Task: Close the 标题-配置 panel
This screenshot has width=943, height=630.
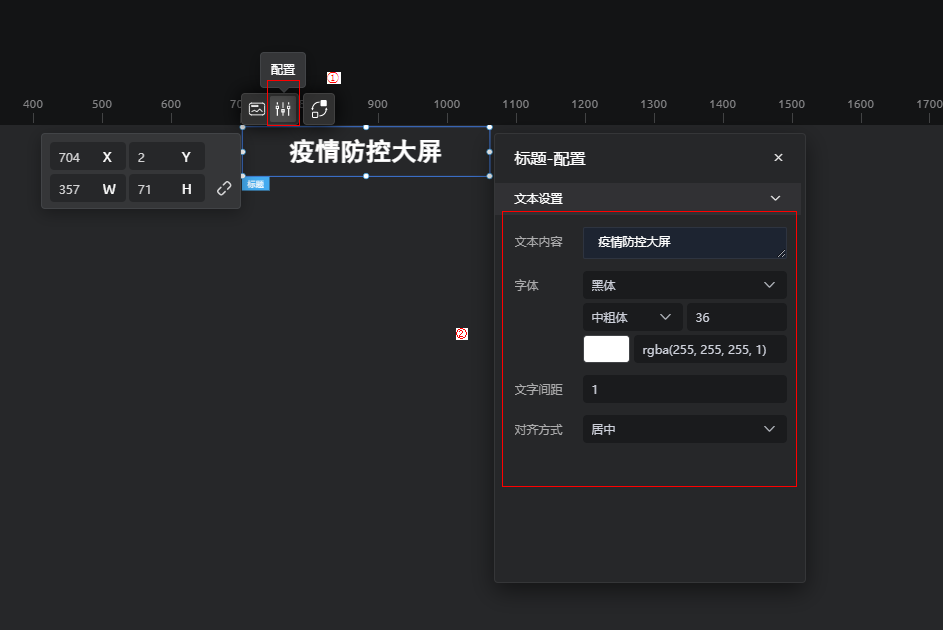Action: (x=778, y=158)
